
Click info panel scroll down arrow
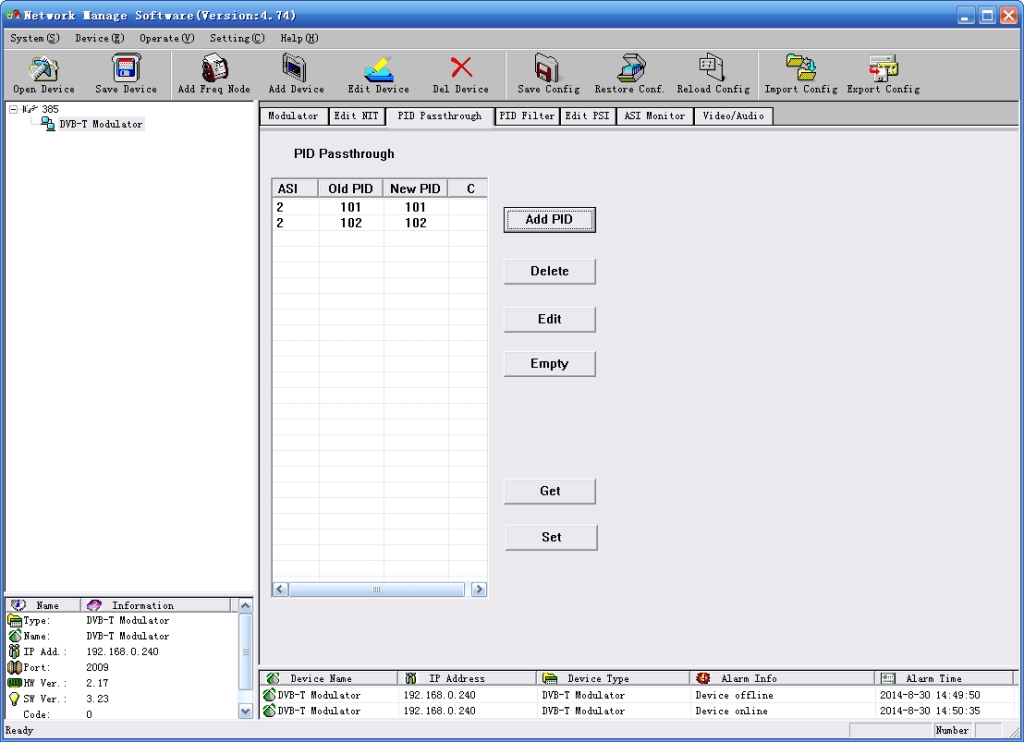click(246, 711)
